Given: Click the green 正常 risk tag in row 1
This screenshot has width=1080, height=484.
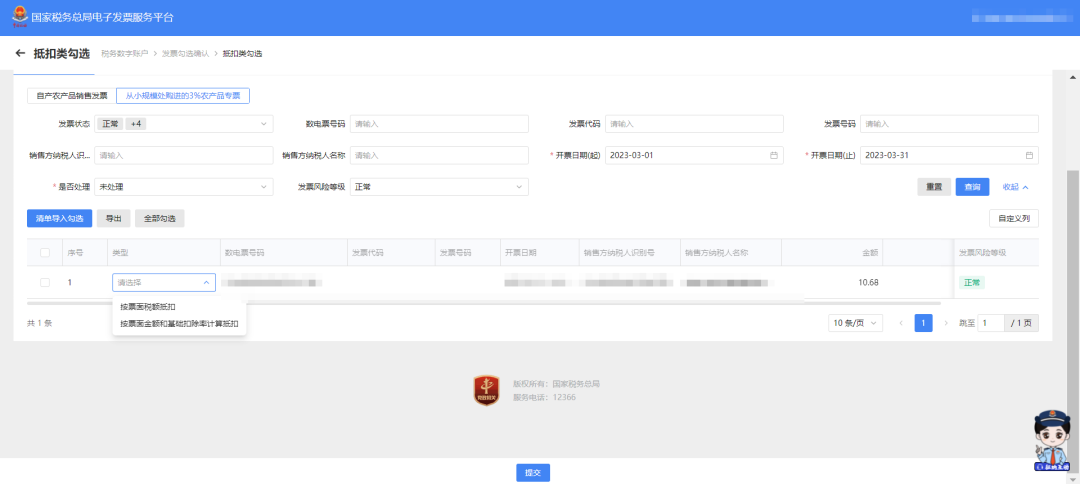Looking at the screenshot, I should pos(972,282).
